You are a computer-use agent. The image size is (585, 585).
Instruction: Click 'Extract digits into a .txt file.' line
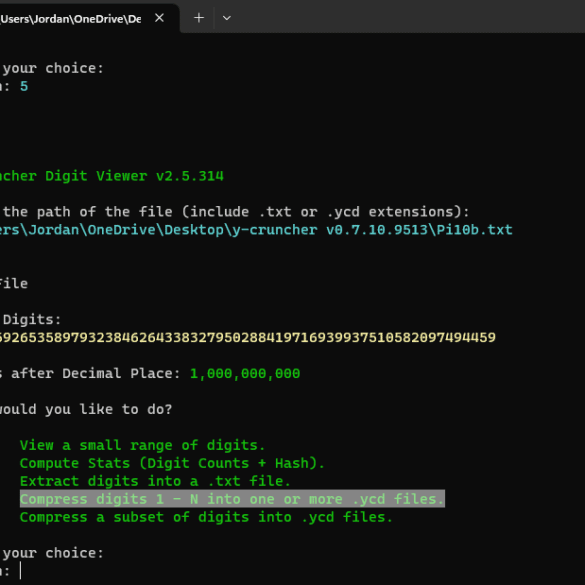point(155,481)
